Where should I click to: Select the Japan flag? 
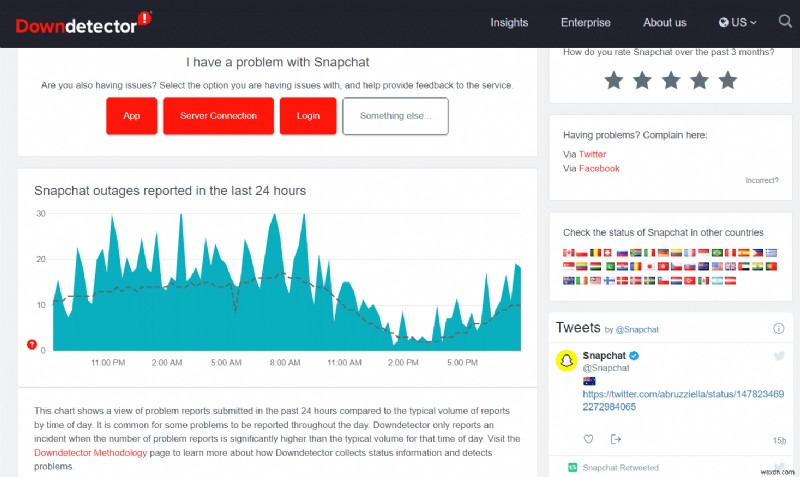[x=649, y=266]
